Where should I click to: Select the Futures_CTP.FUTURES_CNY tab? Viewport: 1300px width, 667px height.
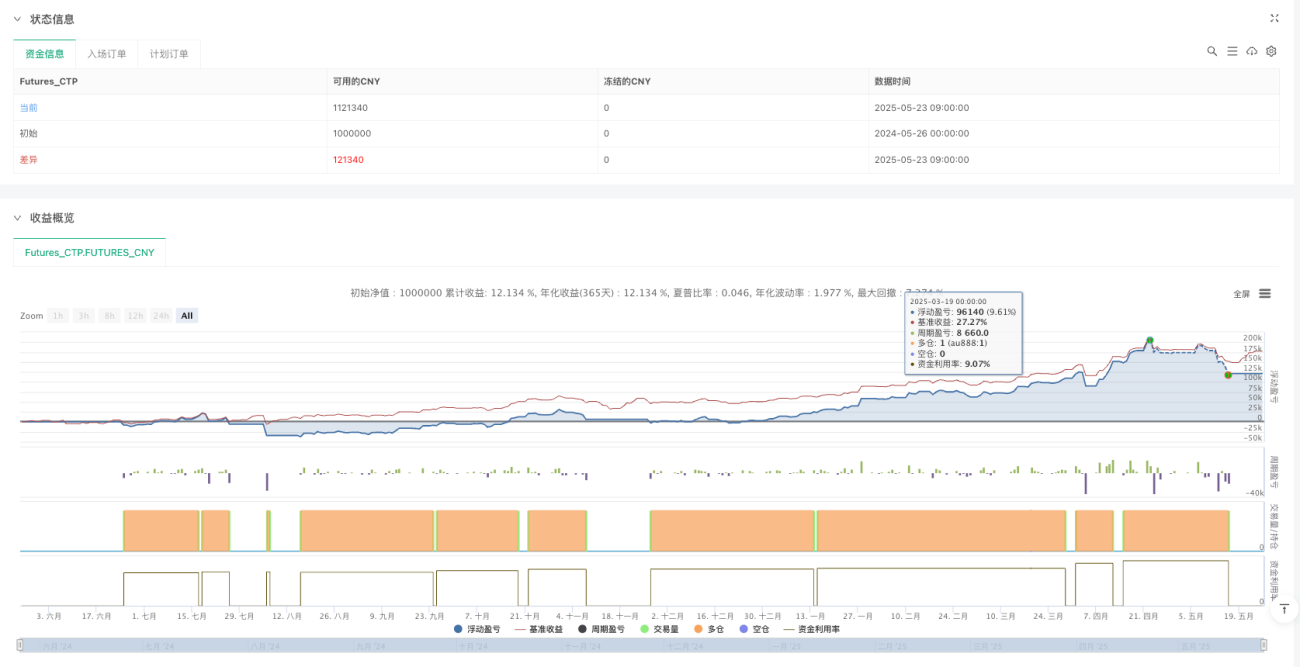coord(90,253)
